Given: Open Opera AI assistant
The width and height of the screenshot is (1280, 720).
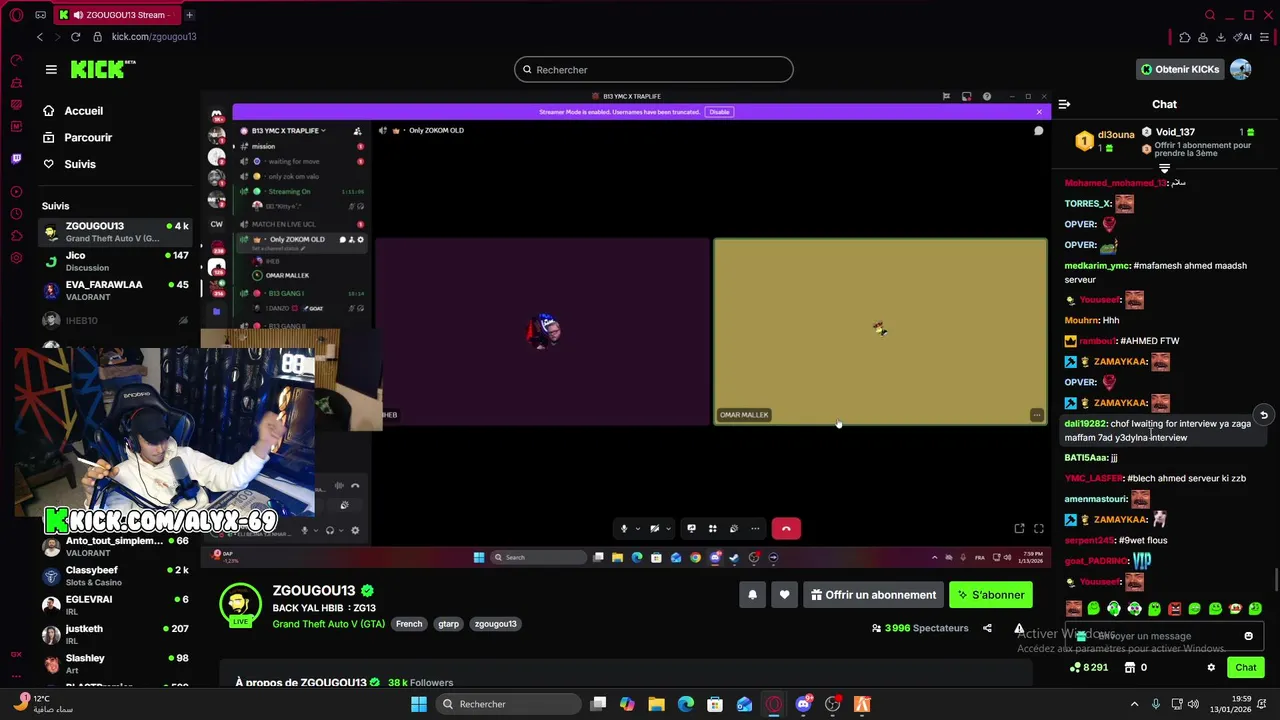Looking at the screenshot, I should pyautogui.click(x=1244, y=37).
